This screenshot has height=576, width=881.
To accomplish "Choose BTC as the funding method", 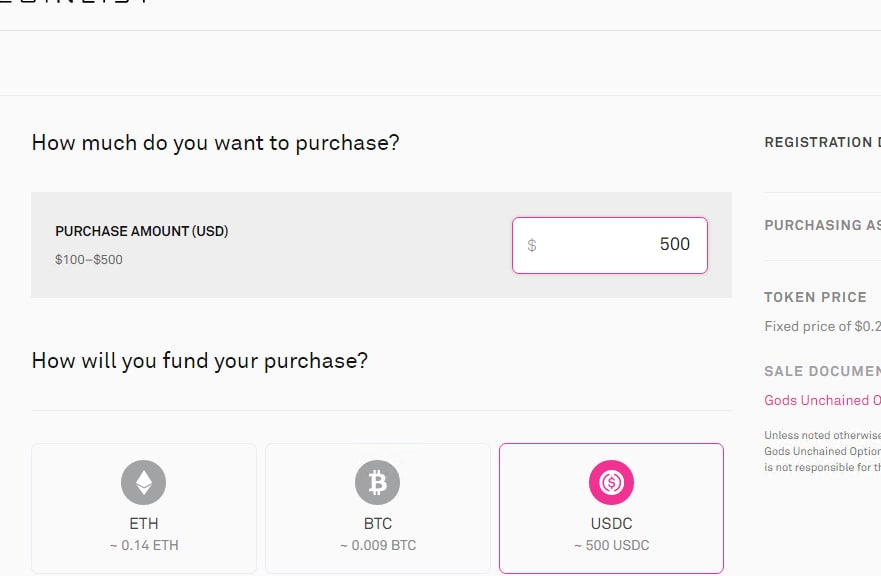I will 377,524.
